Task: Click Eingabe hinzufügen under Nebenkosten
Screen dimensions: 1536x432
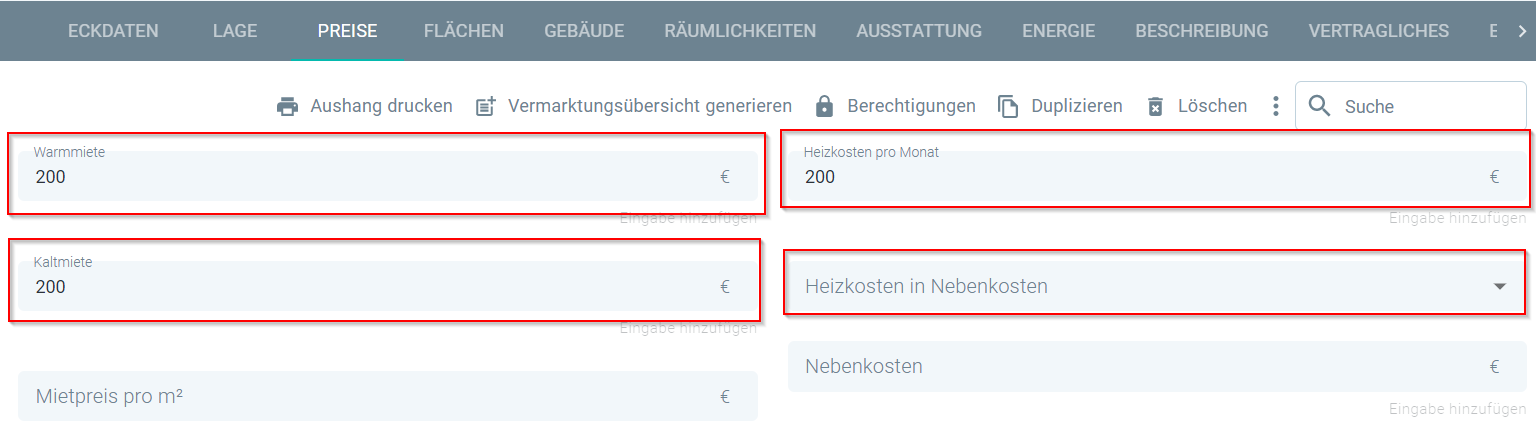Action: coord(1458,409)
